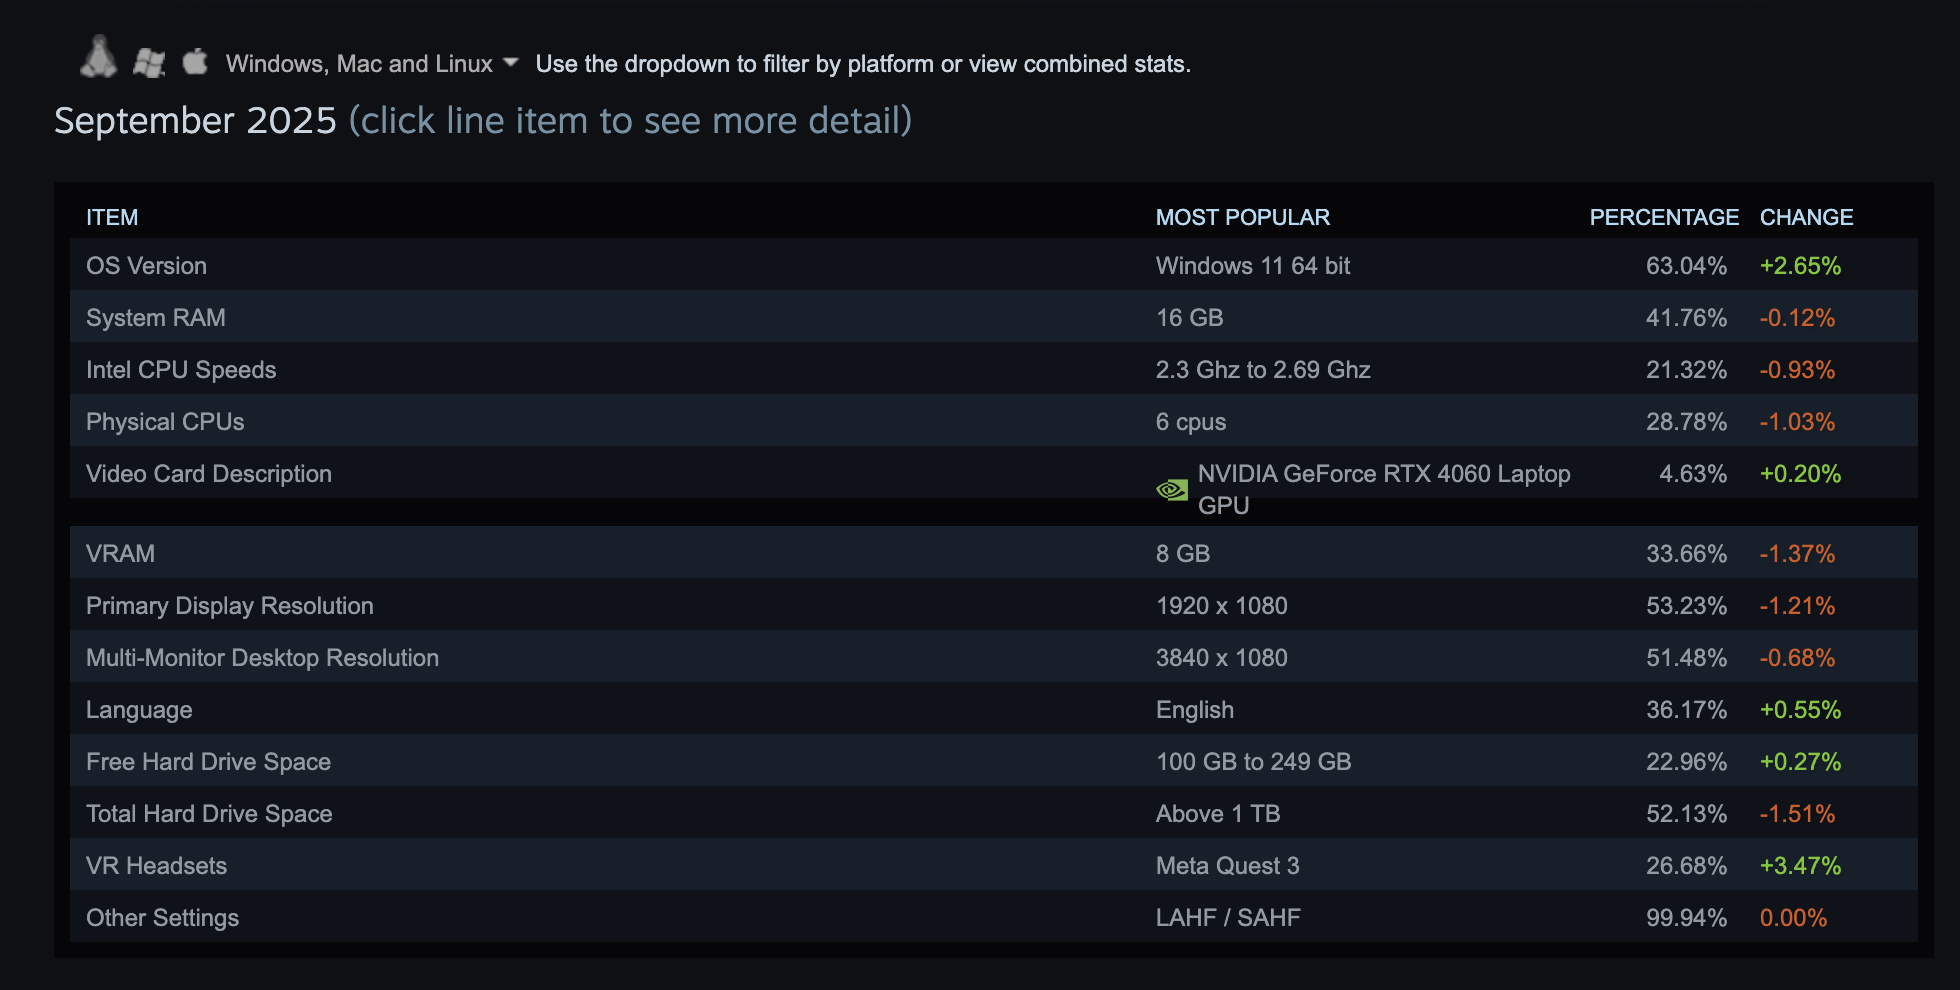Open Total Hard Drive Space details
The image size is (1960, 990).
pos(209,814)
